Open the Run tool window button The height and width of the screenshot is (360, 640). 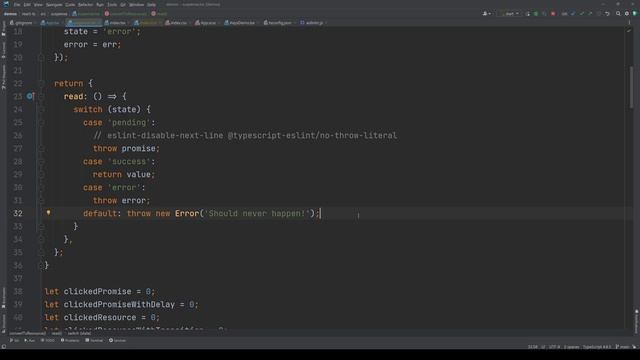(29, 340)
